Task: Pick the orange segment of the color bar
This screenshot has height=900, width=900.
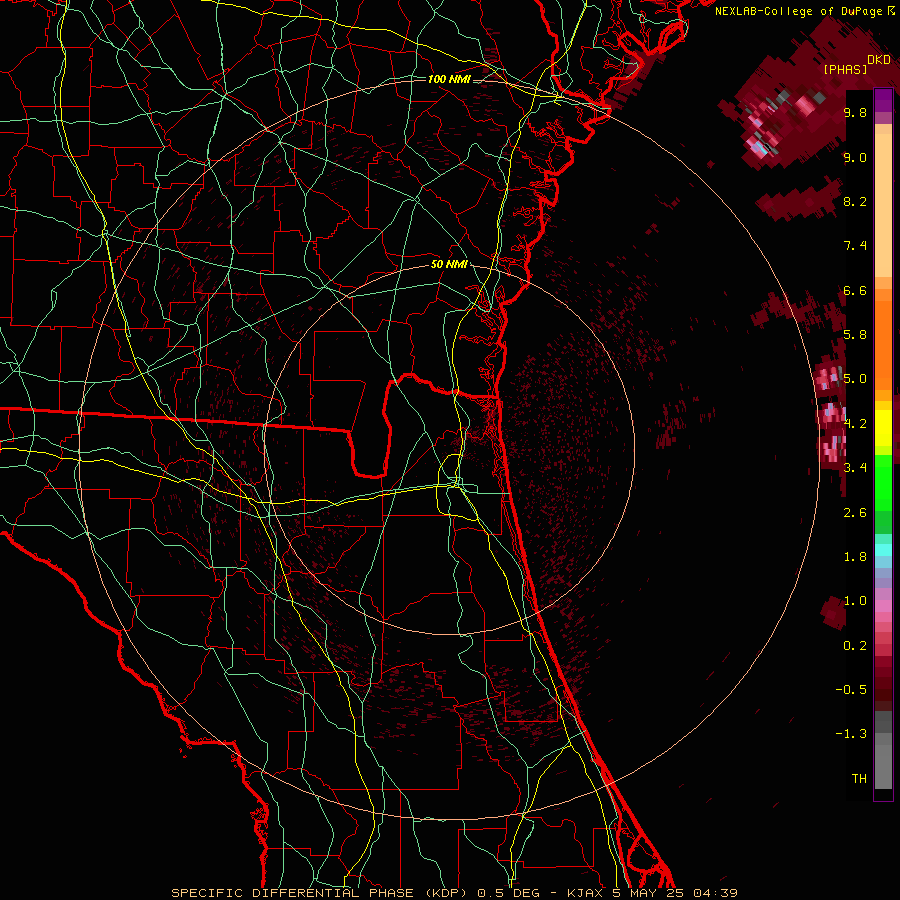Action: [x=883, y=344]
